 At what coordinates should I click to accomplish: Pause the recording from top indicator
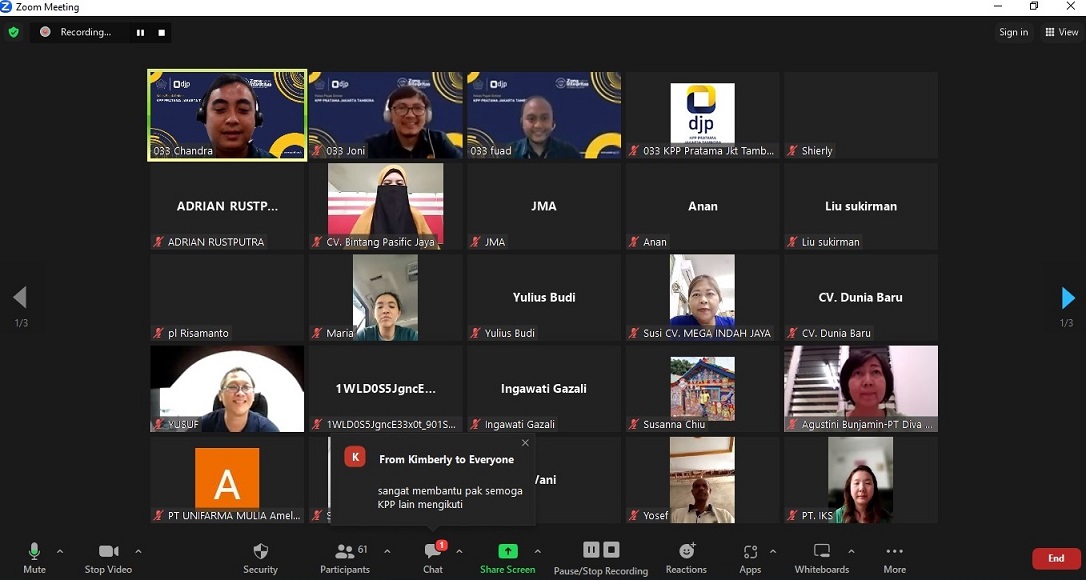pyautogui.click(x=140, y=32)
